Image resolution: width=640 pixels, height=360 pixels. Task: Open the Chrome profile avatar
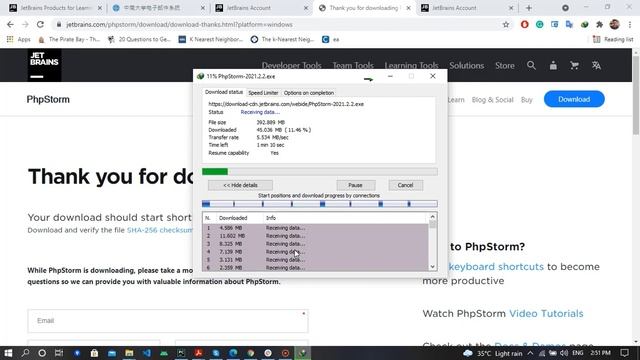[615, 24]
